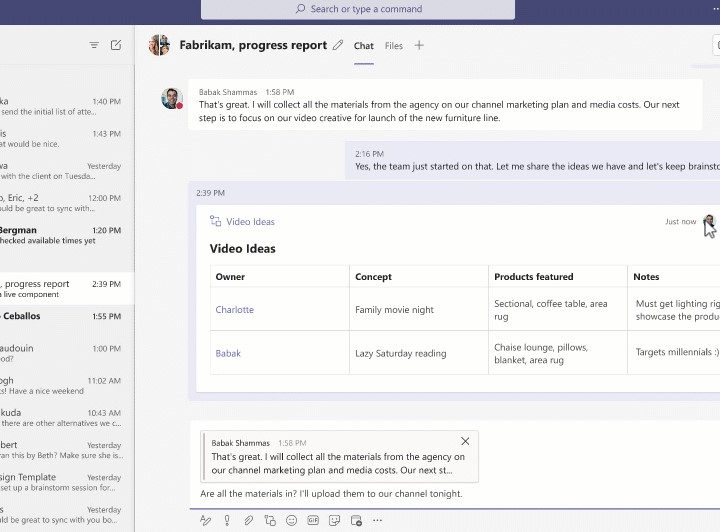Click Babak Shammas avatar in chat
The width and height of the screenshot is (720, 532).
[x=172, y=98]
